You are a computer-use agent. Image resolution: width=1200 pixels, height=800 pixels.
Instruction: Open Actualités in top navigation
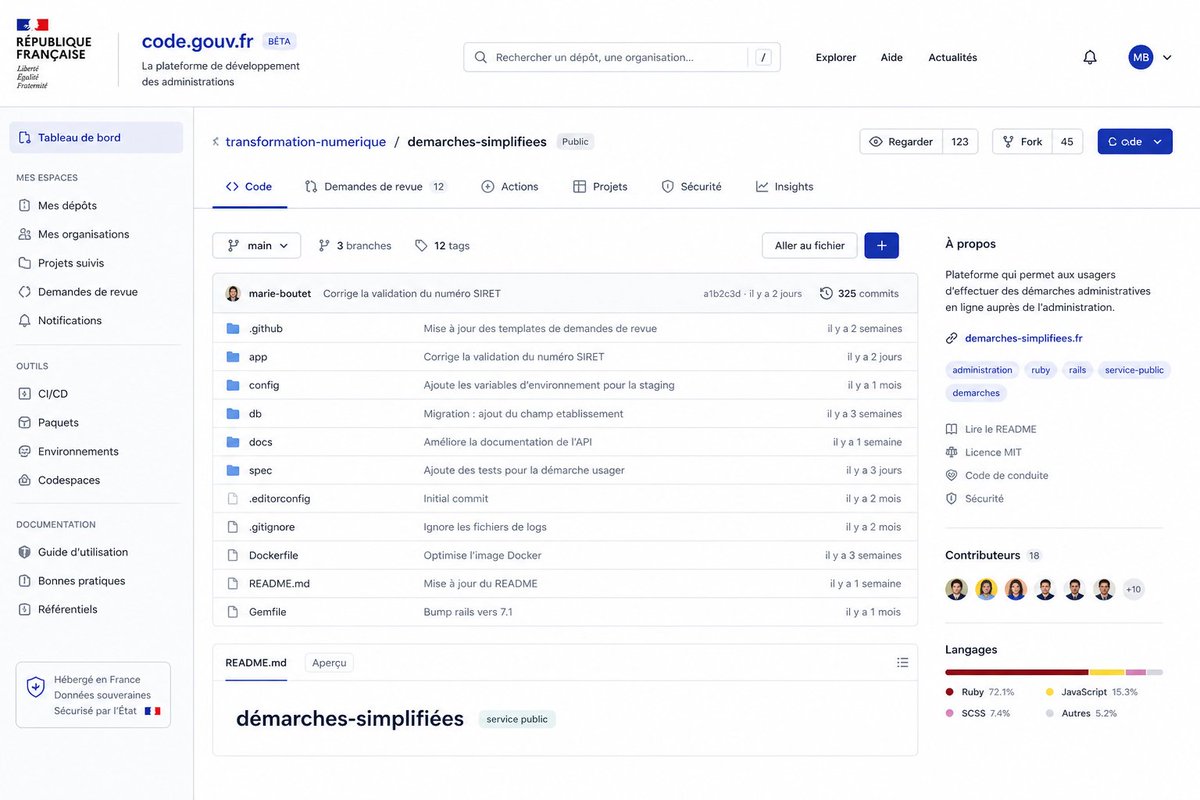point(953,57)
